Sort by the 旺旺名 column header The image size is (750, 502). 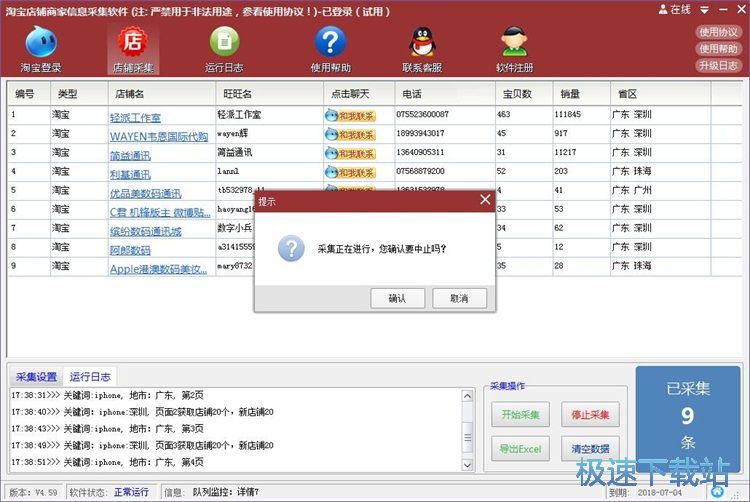pos(269,94)
